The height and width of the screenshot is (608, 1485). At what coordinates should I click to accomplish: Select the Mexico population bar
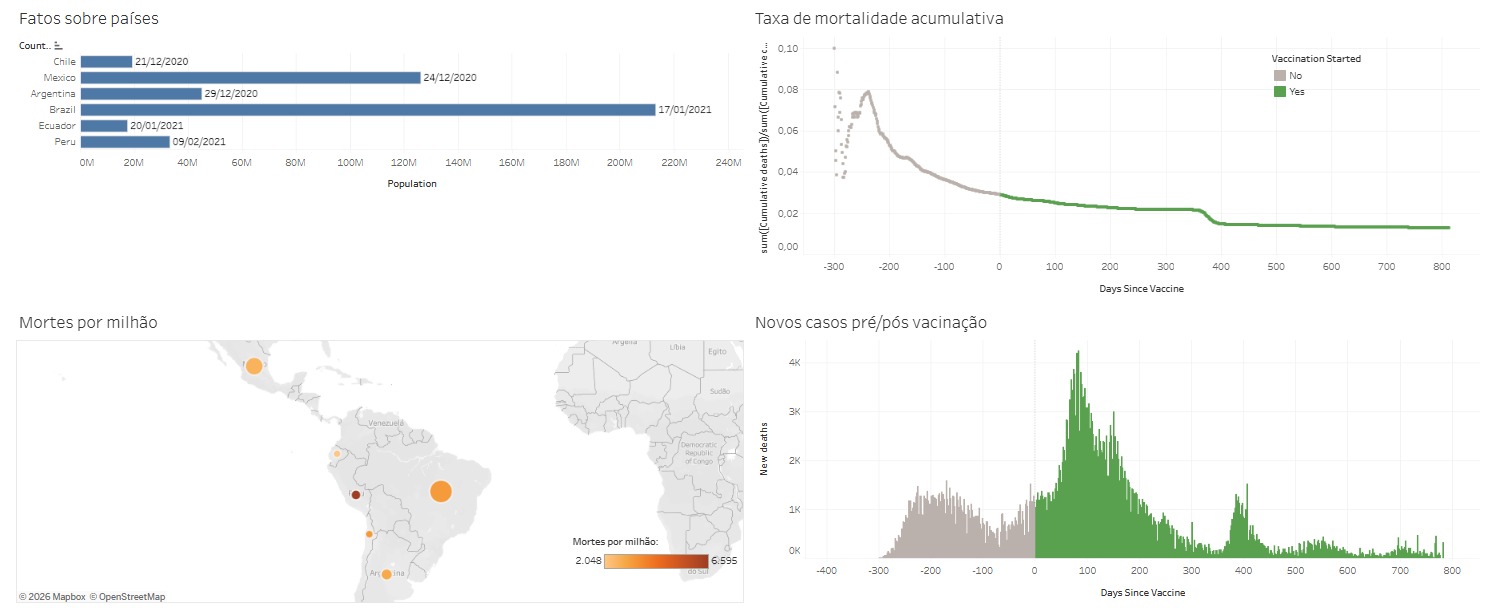point(251,78)
